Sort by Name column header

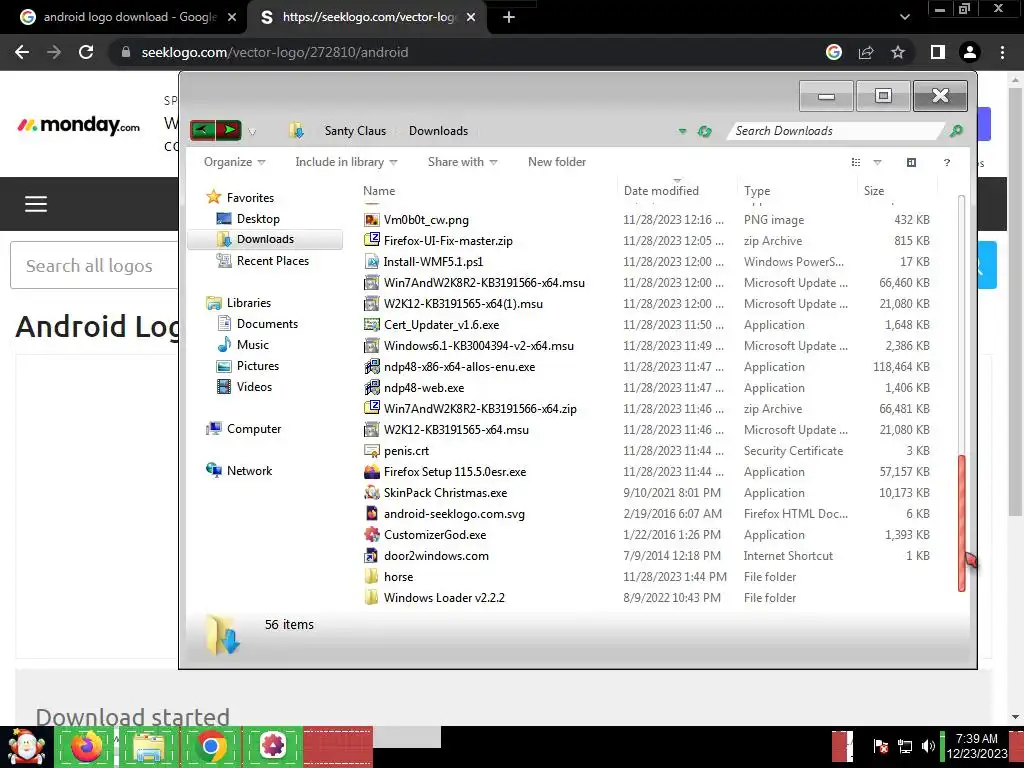coord(379,191)
